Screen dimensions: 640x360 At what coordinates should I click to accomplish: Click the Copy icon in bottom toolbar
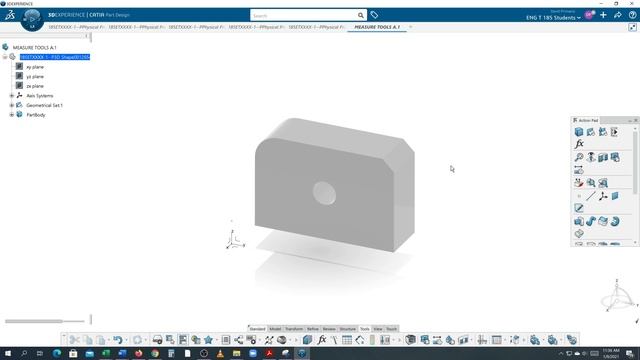point(88,340)
